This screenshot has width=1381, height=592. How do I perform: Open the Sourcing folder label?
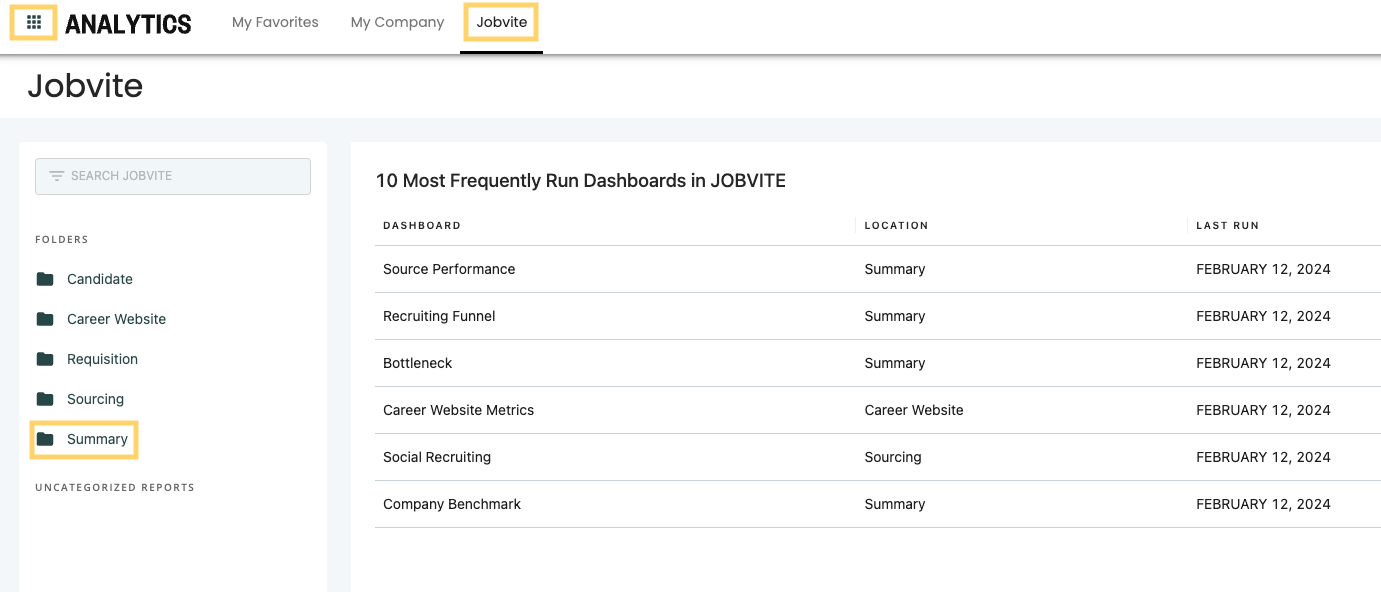click(x=96, y=399)
